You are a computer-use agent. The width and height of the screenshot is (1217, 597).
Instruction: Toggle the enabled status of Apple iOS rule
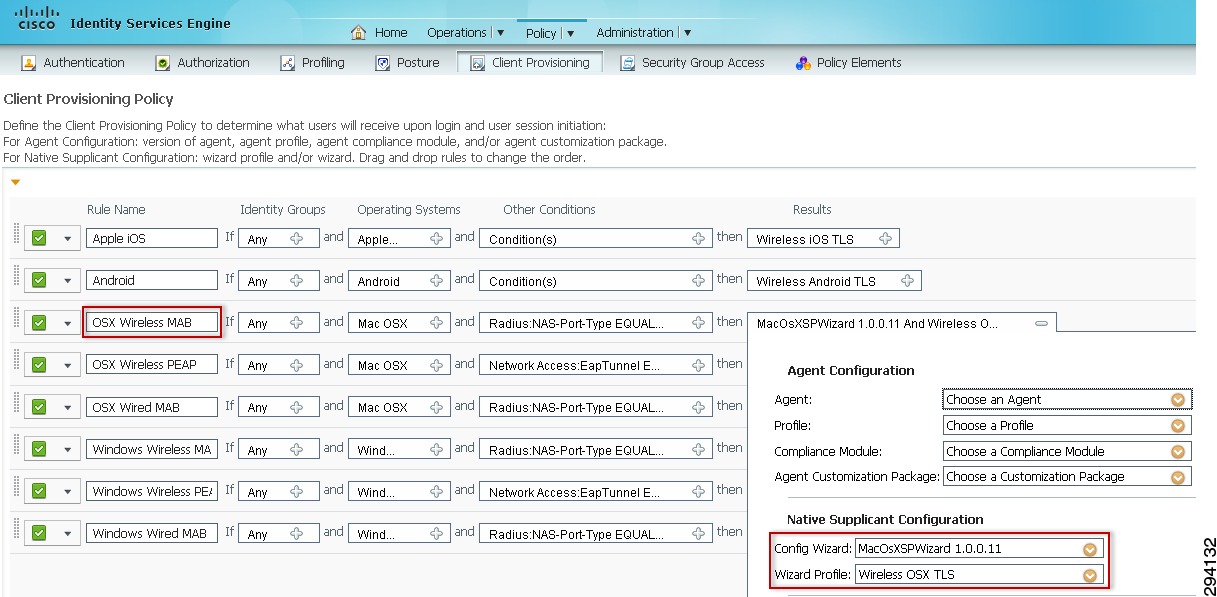point(39,238)
